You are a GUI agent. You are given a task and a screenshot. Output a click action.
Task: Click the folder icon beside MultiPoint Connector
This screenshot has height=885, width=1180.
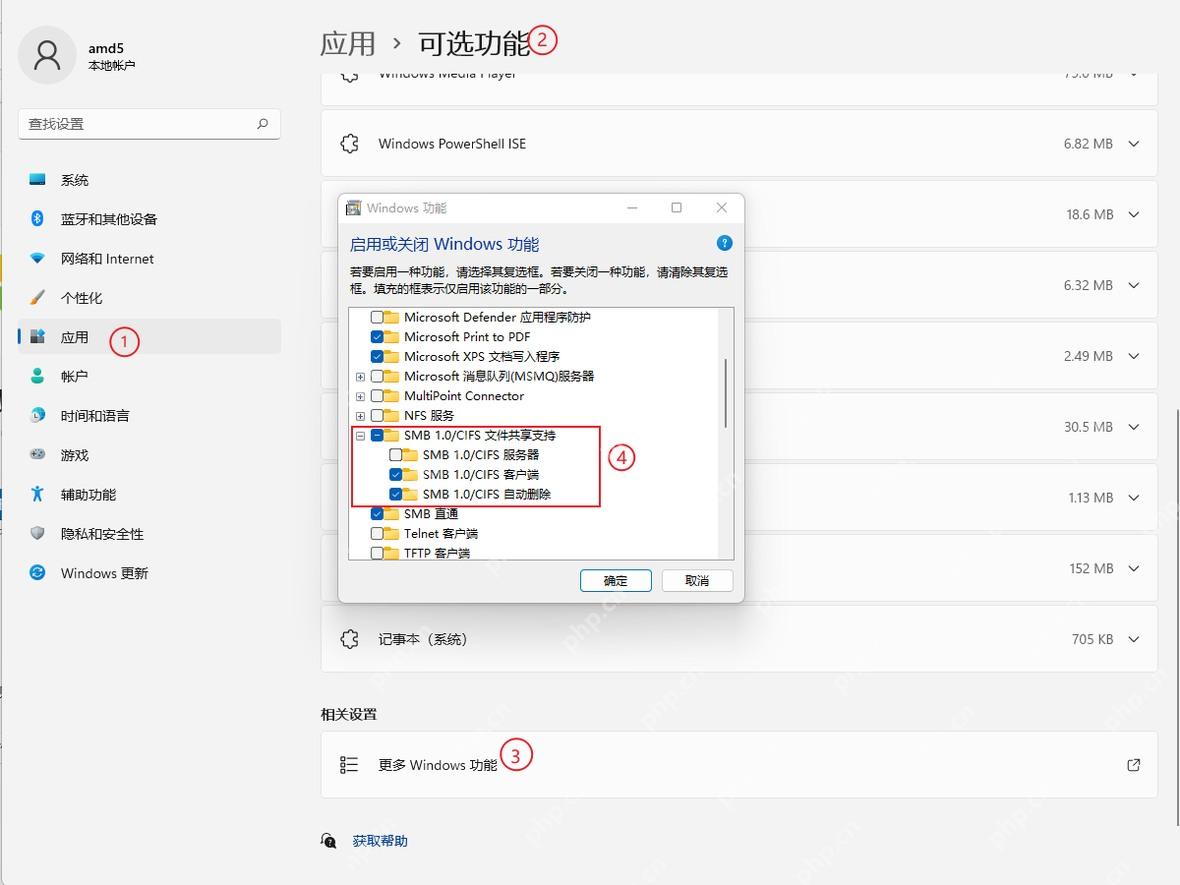(x=391, y=396)
